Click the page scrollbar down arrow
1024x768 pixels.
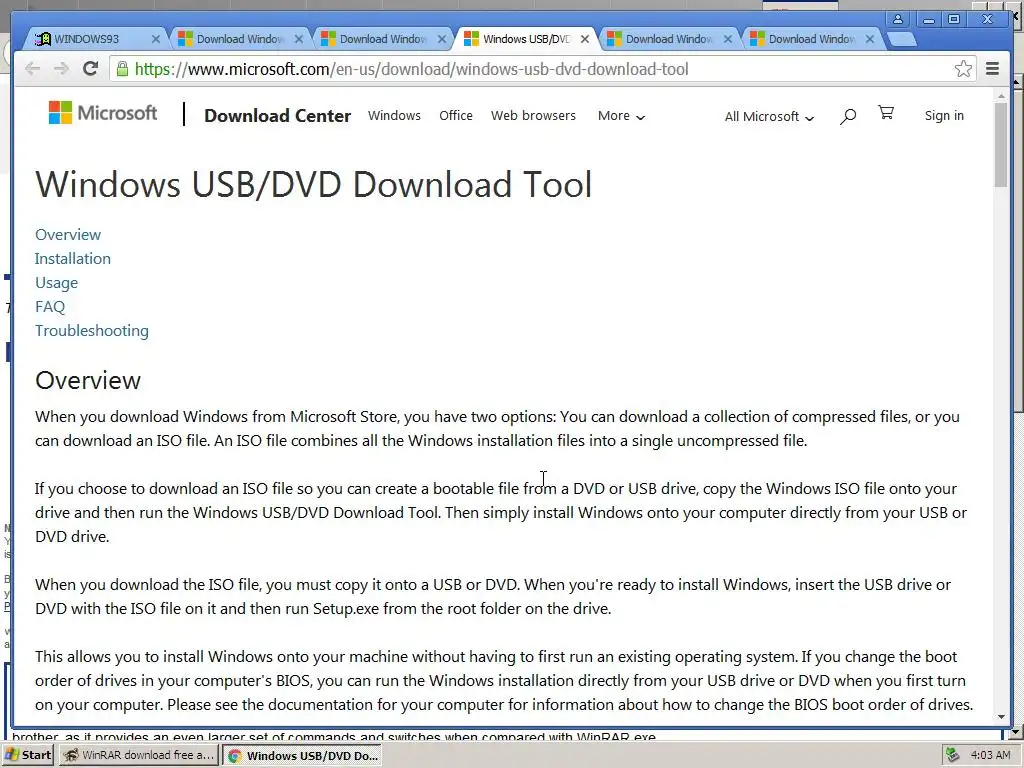pos(1001,717)
